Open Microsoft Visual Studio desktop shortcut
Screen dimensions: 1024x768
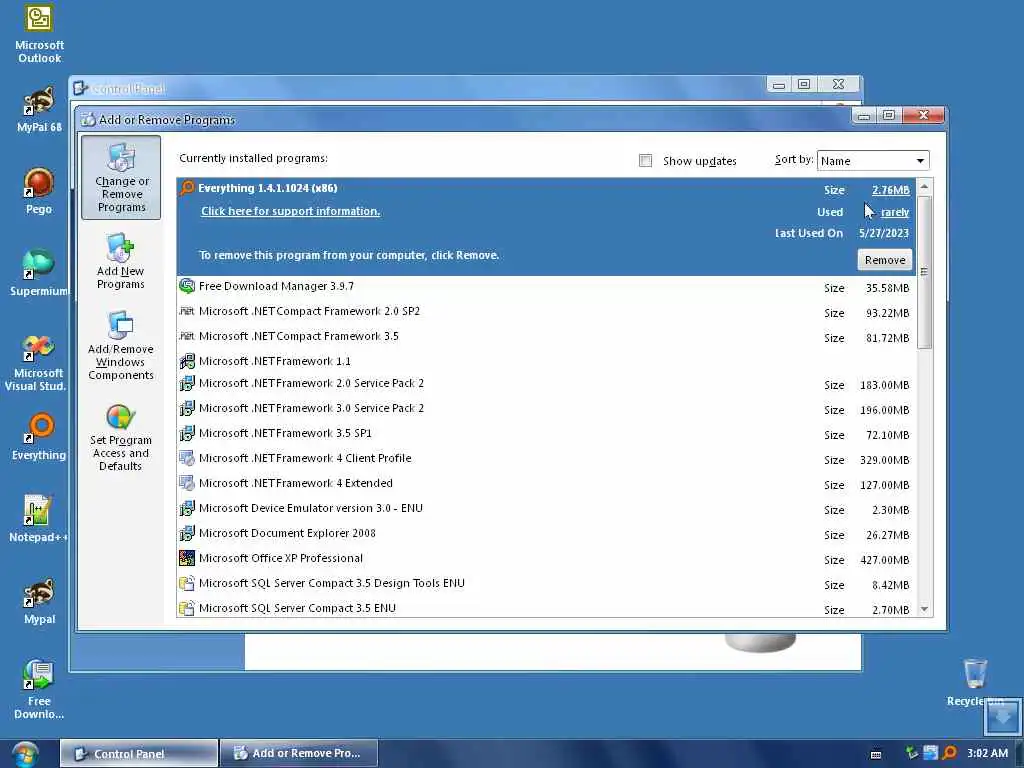pos(37,362)
